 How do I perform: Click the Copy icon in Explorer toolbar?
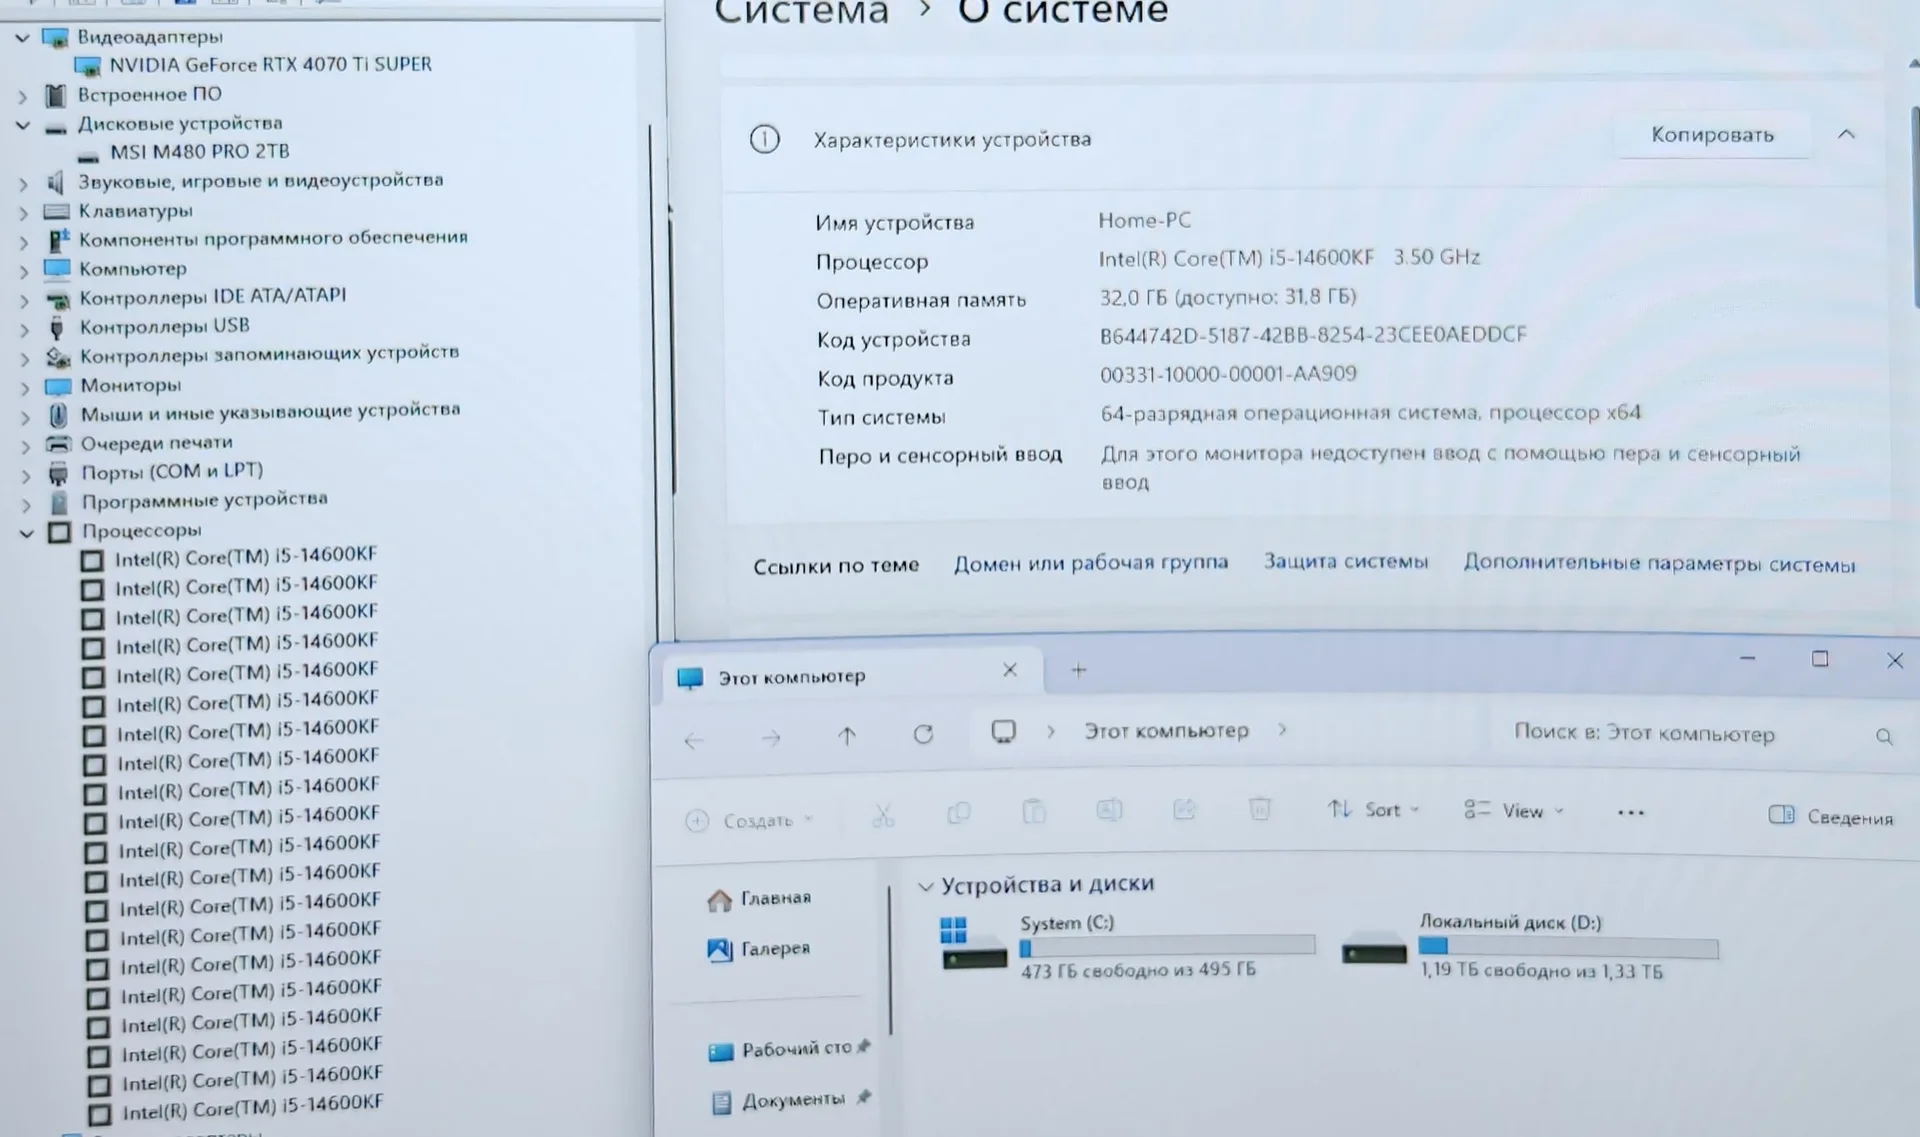pos(958,813)
